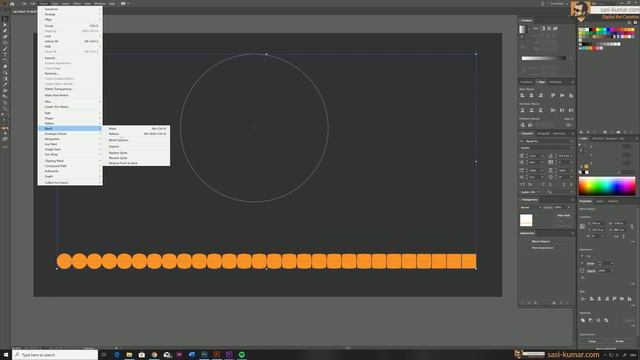Toggle freeform gradient type in Gradient panel

pos(555,28)
